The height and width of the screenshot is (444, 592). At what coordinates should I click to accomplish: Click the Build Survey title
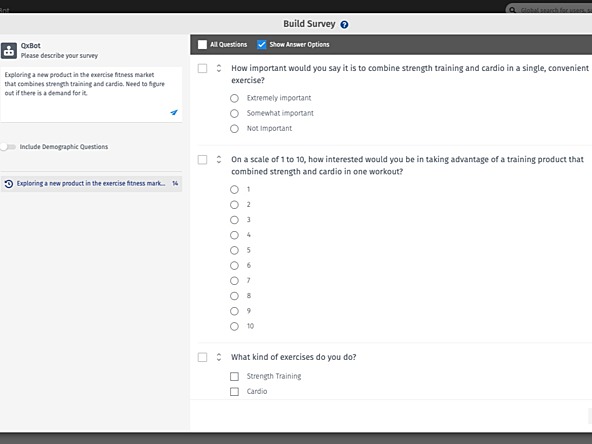[309, 24]
